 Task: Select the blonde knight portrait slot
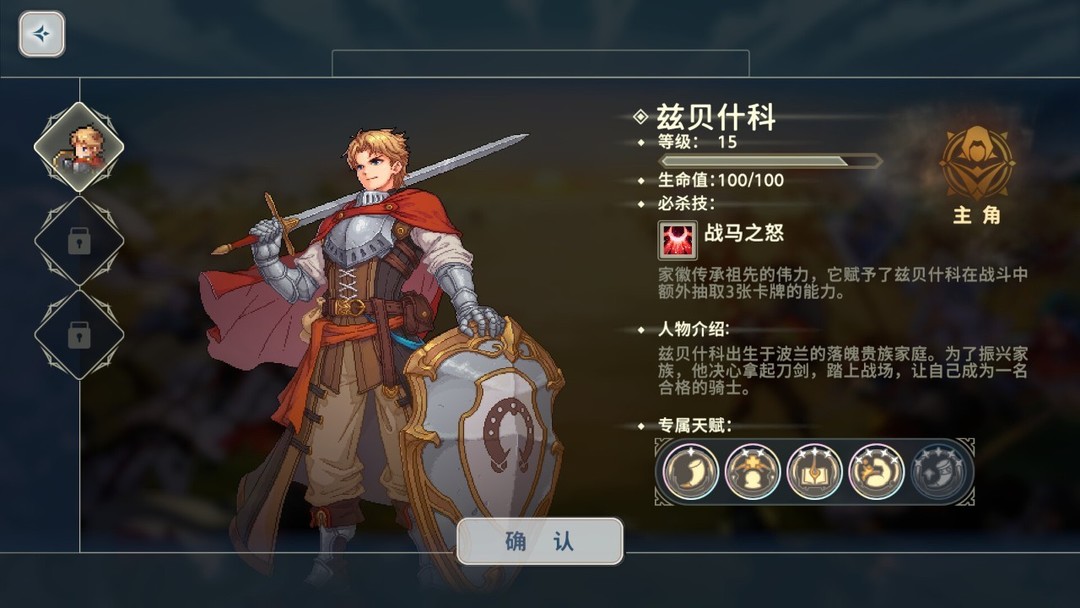[x=79, y=147]
